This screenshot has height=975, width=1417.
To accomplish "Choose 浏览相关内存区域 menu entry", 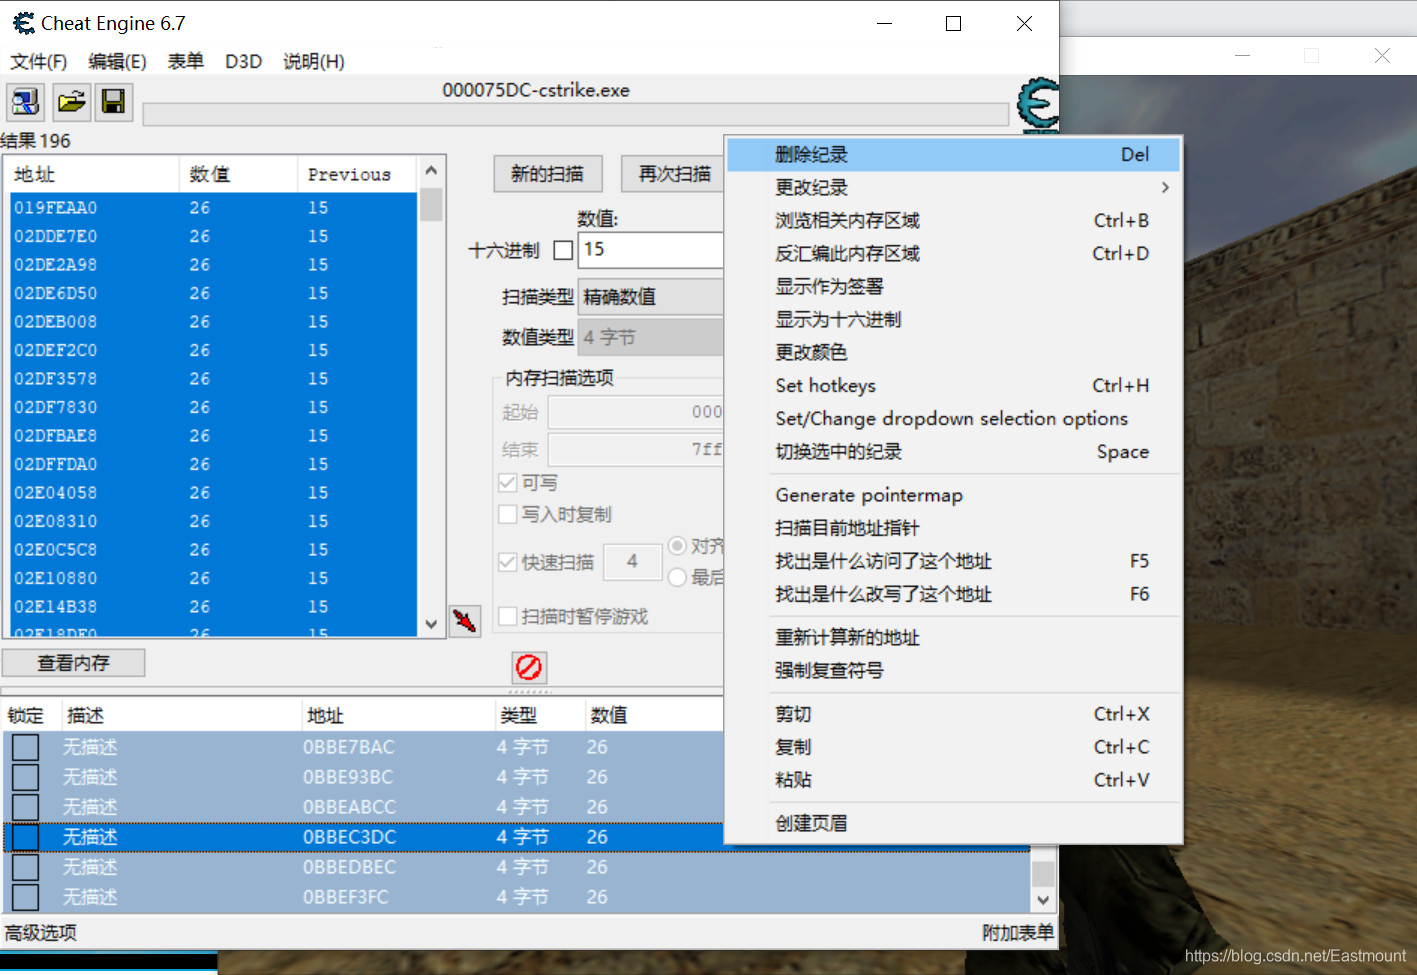I will coord(954,221).
